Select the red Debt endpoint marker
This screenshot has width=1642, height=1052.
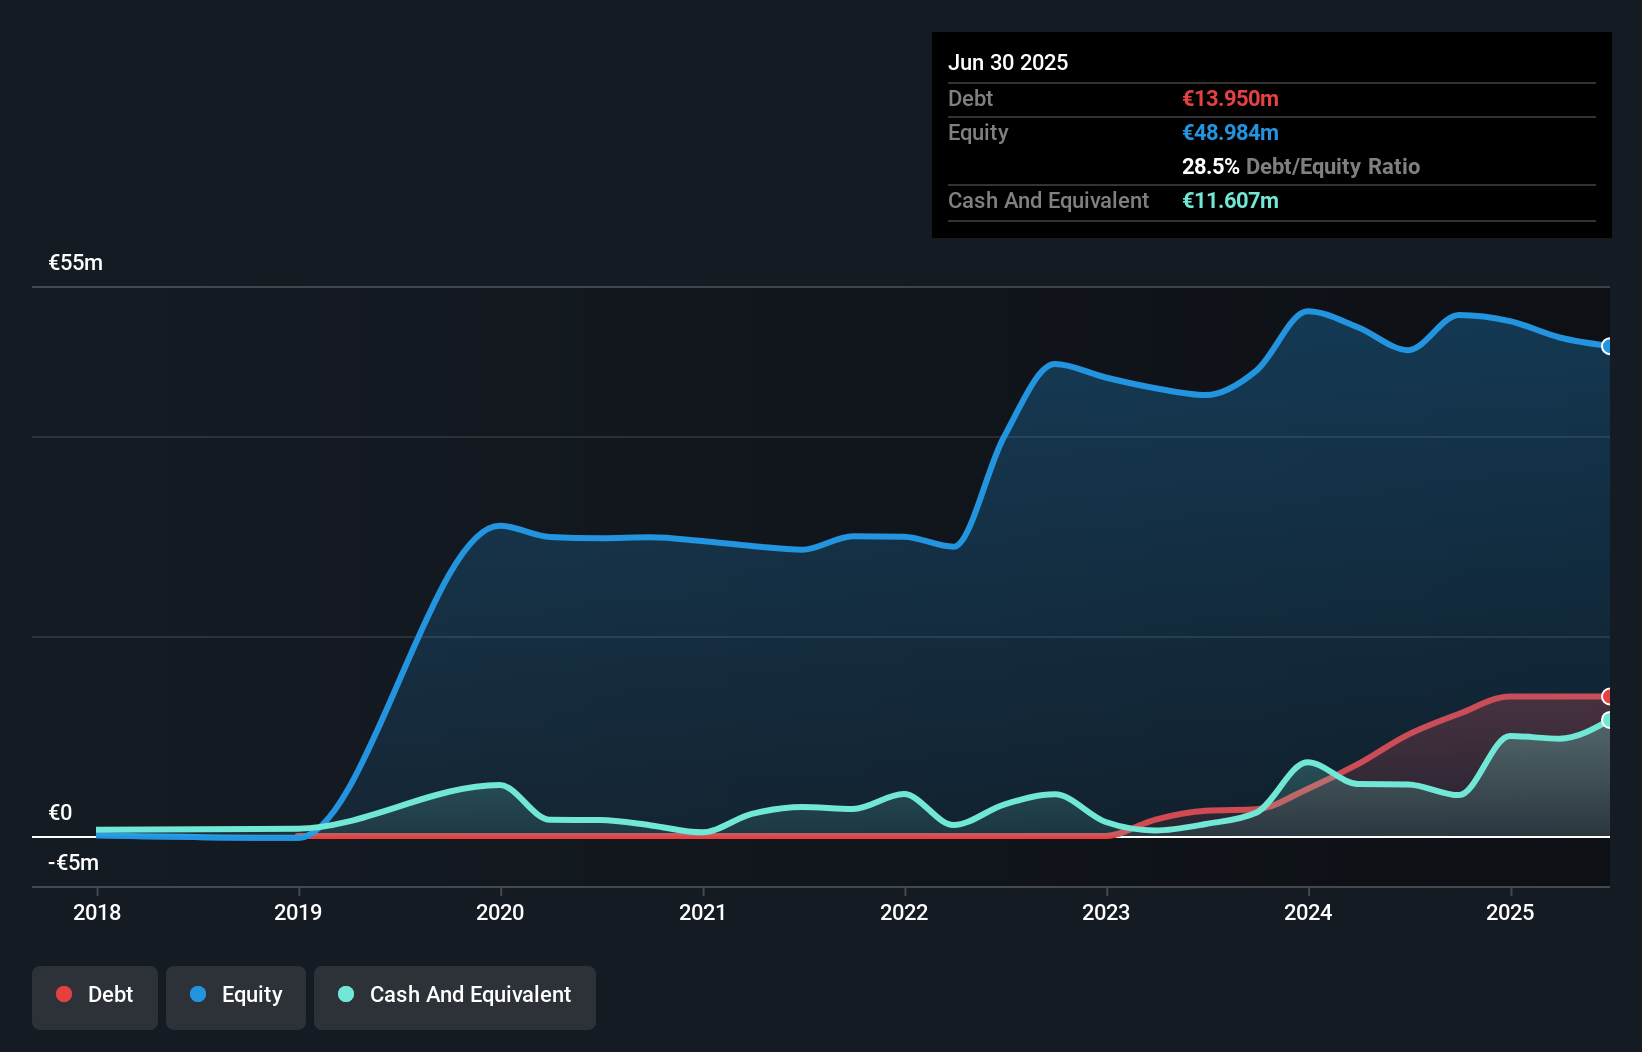[1608, 696]
